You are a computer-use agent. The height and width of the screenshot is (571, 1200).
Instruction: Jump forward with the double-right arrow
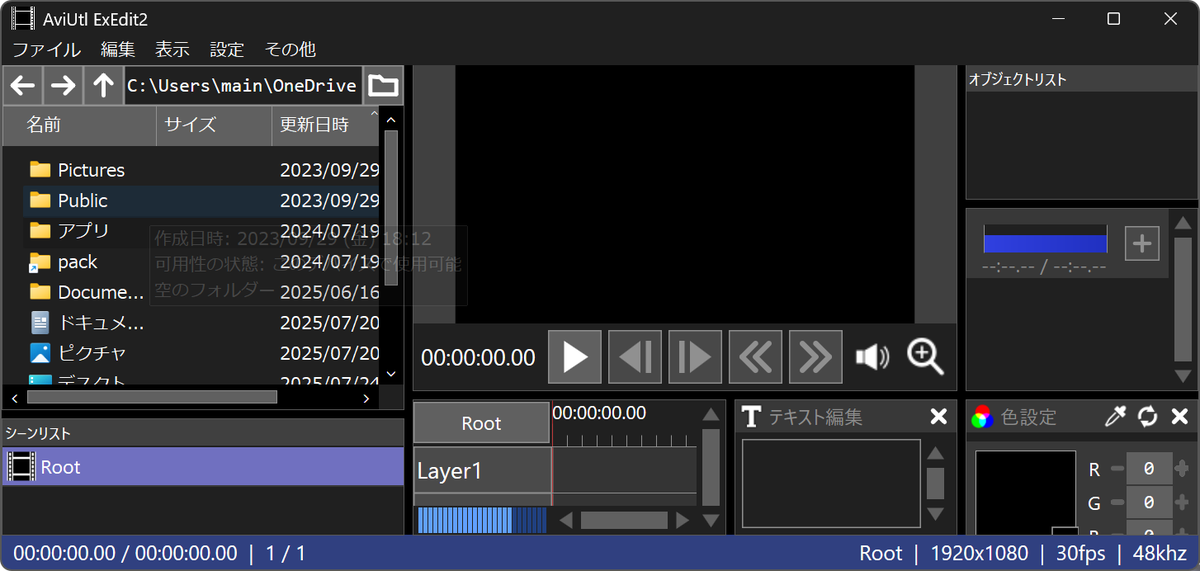click(x=815, y=357)
